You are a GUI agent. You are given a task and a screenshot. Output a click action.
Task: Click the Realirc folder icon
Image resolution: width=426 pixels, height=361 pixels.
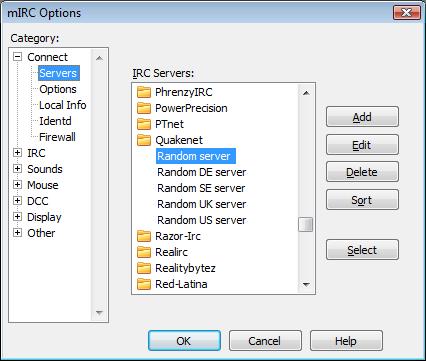pyautogui.click(x=144, y=252)
